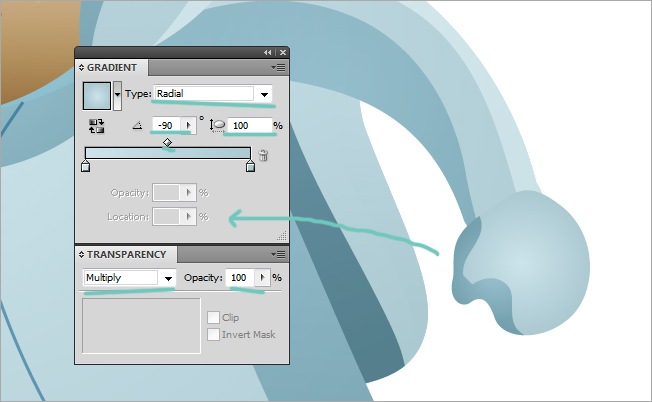Select the rounded knob shape on canvas
Image resolution: width=652 pixels, height=402 pixels.
(521, 263)
